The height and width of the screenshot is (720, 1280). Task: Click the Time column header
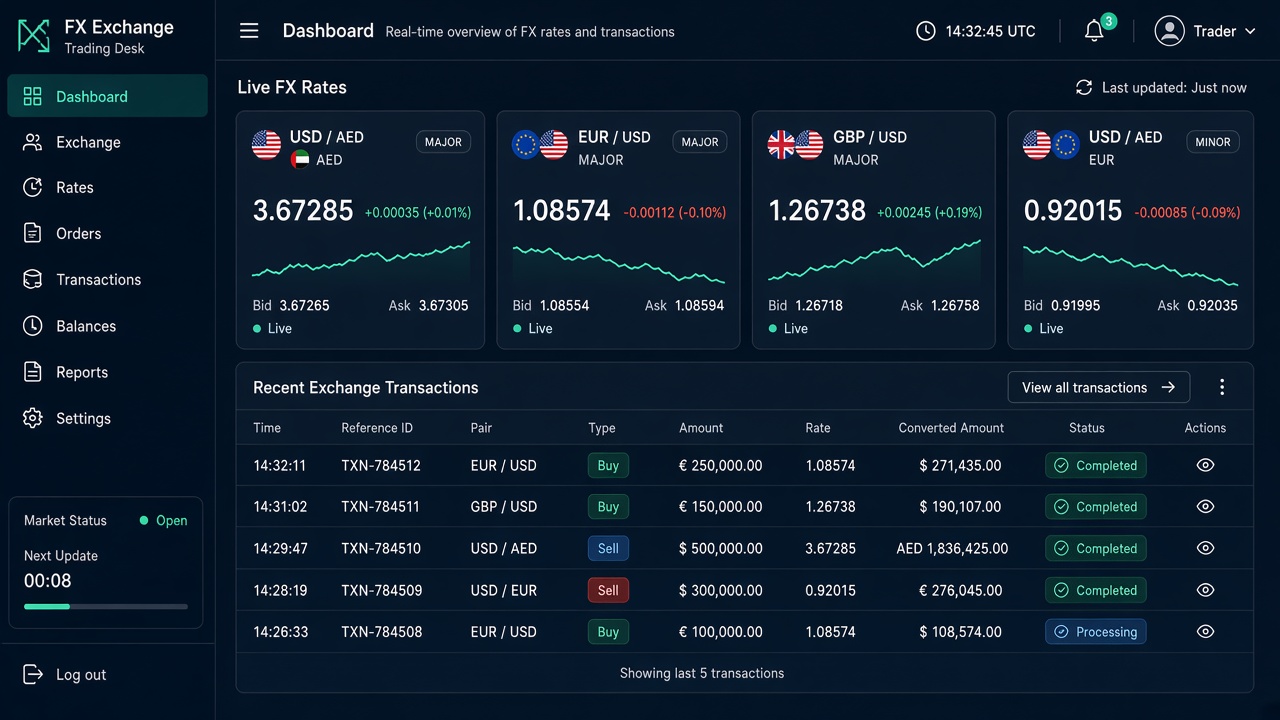[267, 428]
